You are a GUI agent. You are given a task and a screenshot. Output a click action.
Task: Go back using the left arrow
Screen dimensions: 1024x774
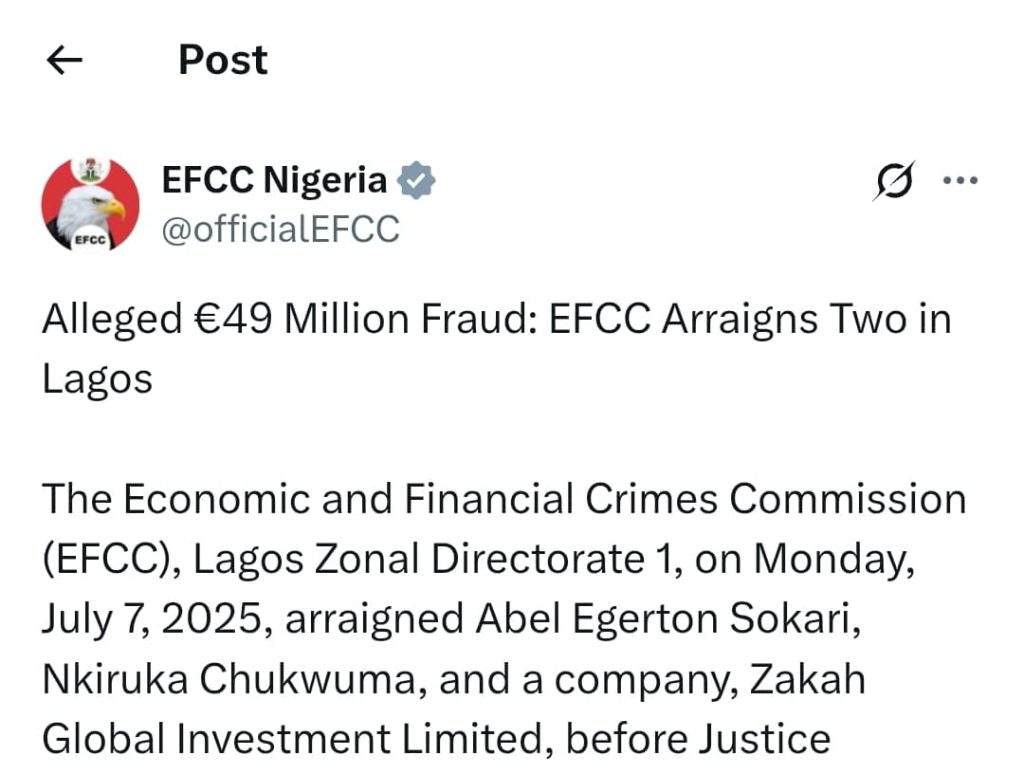coord(65,60)
